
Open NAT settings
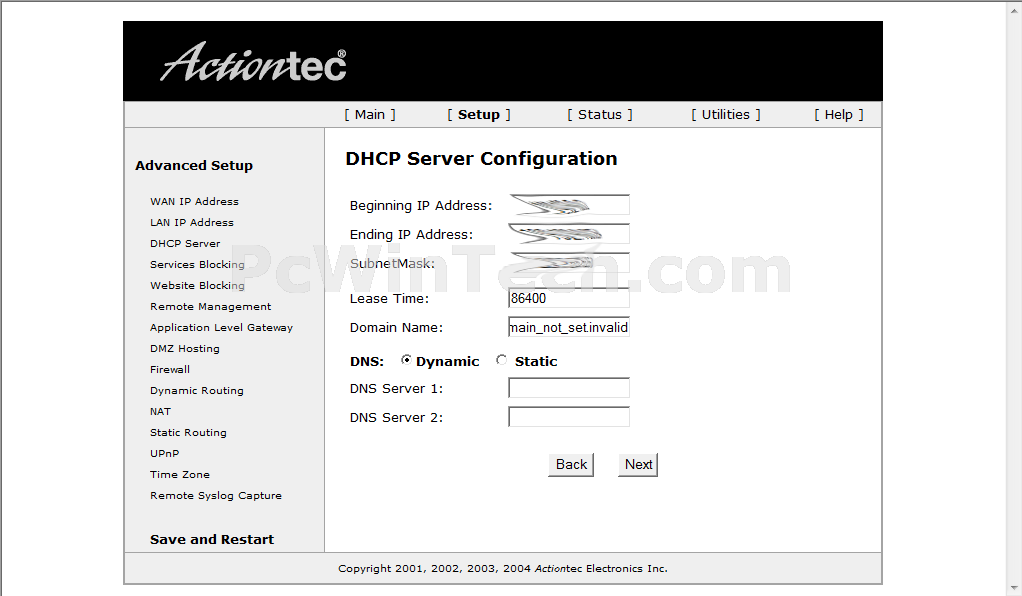click(x=160, y=411)
